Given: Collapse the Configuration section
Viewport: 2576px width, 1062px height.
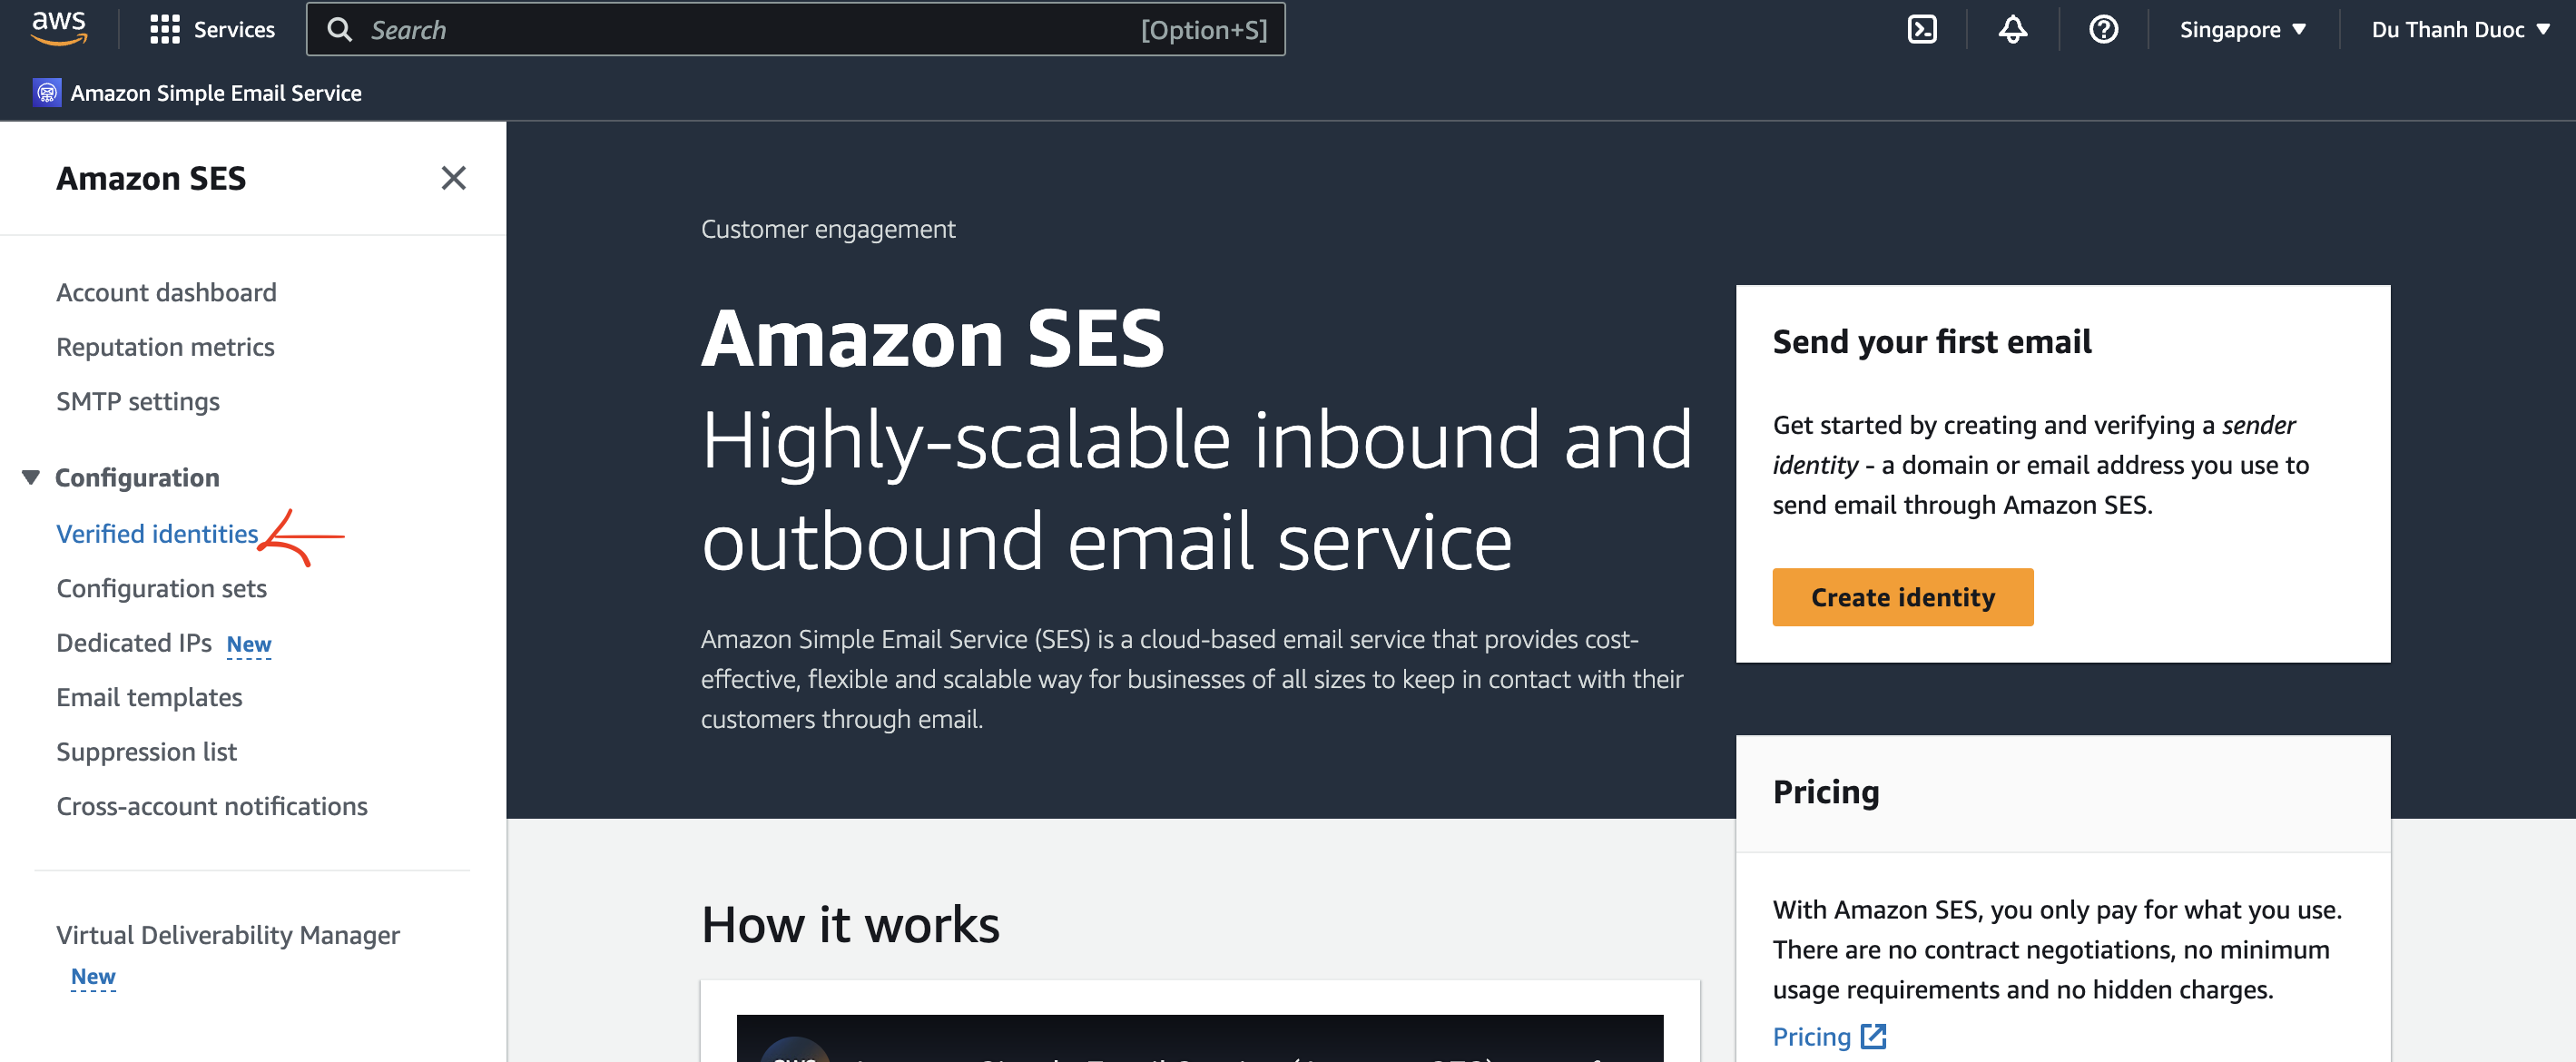Looking at the screenshot, I should tap(31, 477).
